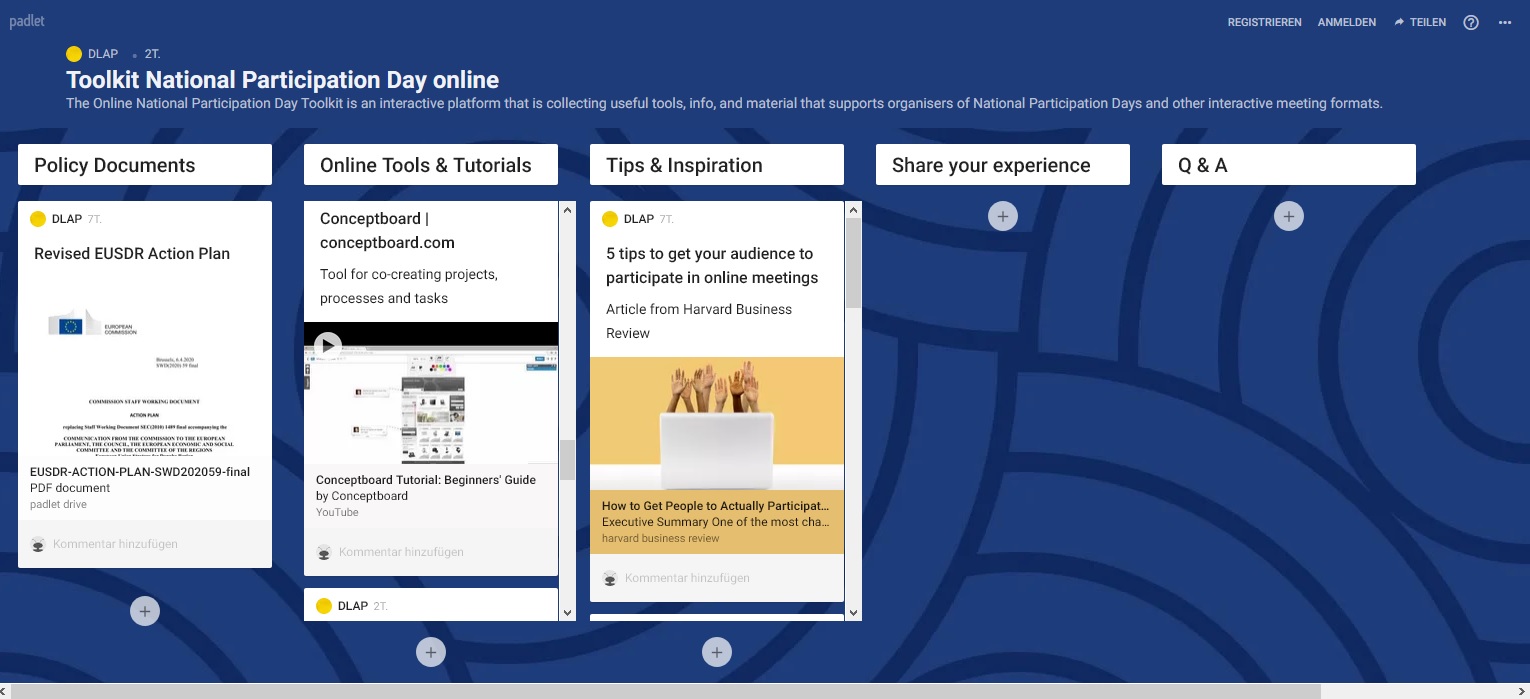Image resolution: width=1530 pixels, height=699 pixels.
Task: Open the three-dot more options menu
Action: click(x=1505, y=22)
